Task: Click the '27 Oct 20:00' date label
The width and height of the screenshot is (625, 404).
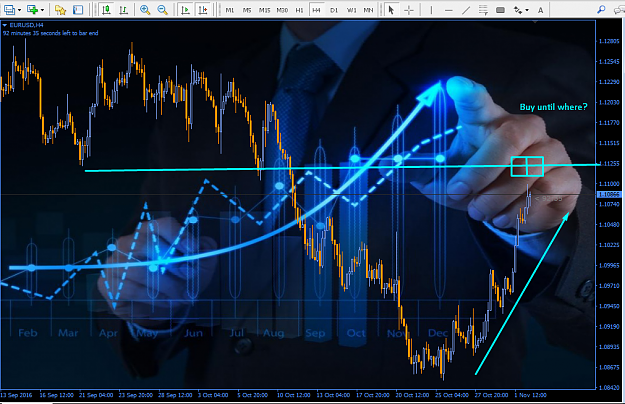Action: (491, 395)
